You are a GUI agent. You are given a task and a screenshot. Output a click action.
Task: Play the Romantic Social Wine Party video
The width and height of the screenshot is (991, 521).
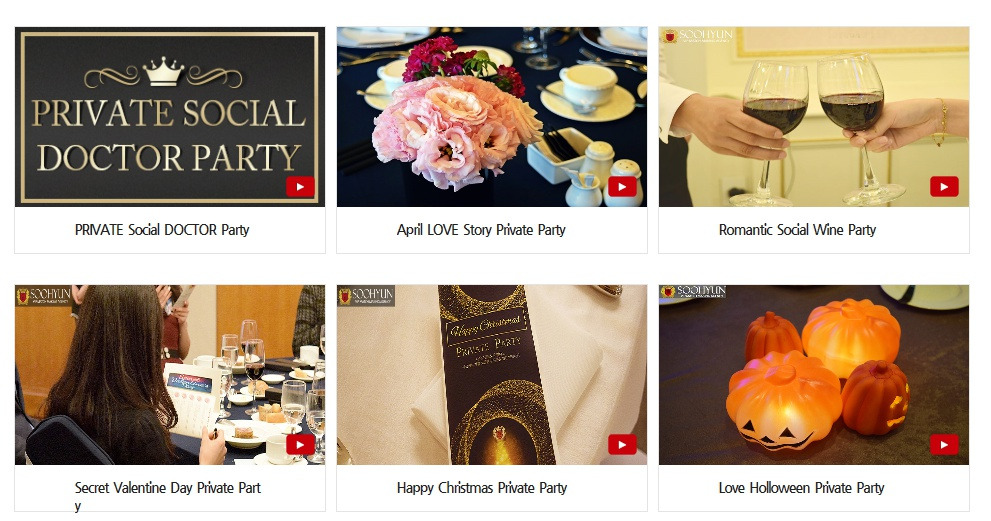[944, 187]
